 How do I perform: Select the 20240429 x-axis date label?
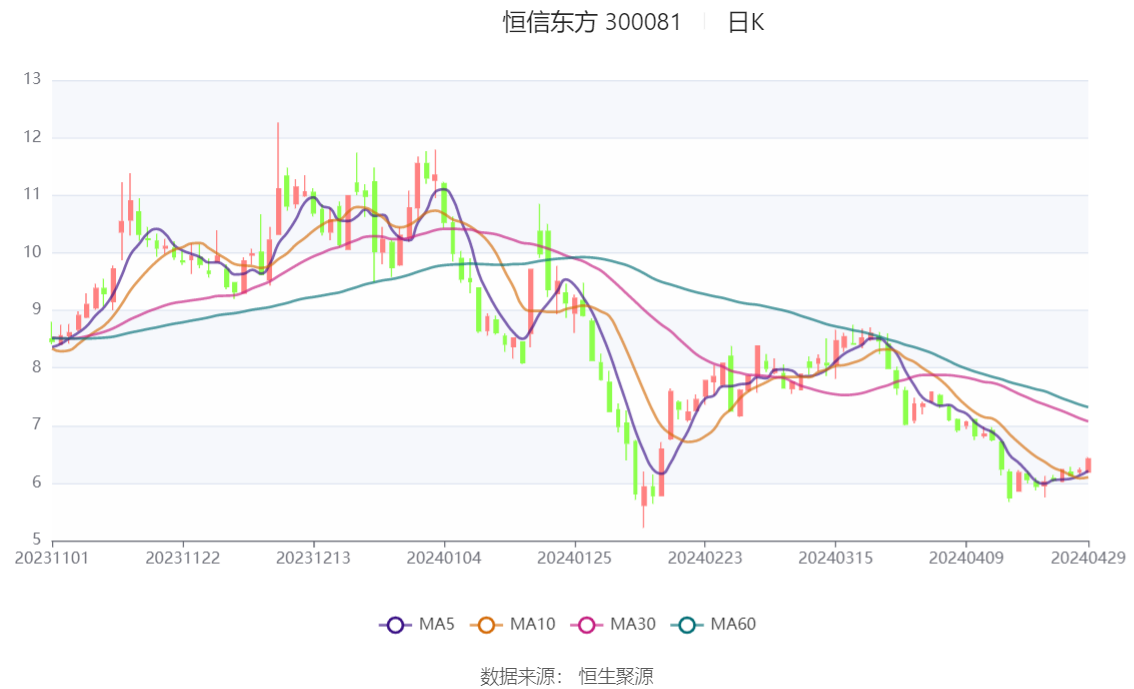[x=1088, y=558]
